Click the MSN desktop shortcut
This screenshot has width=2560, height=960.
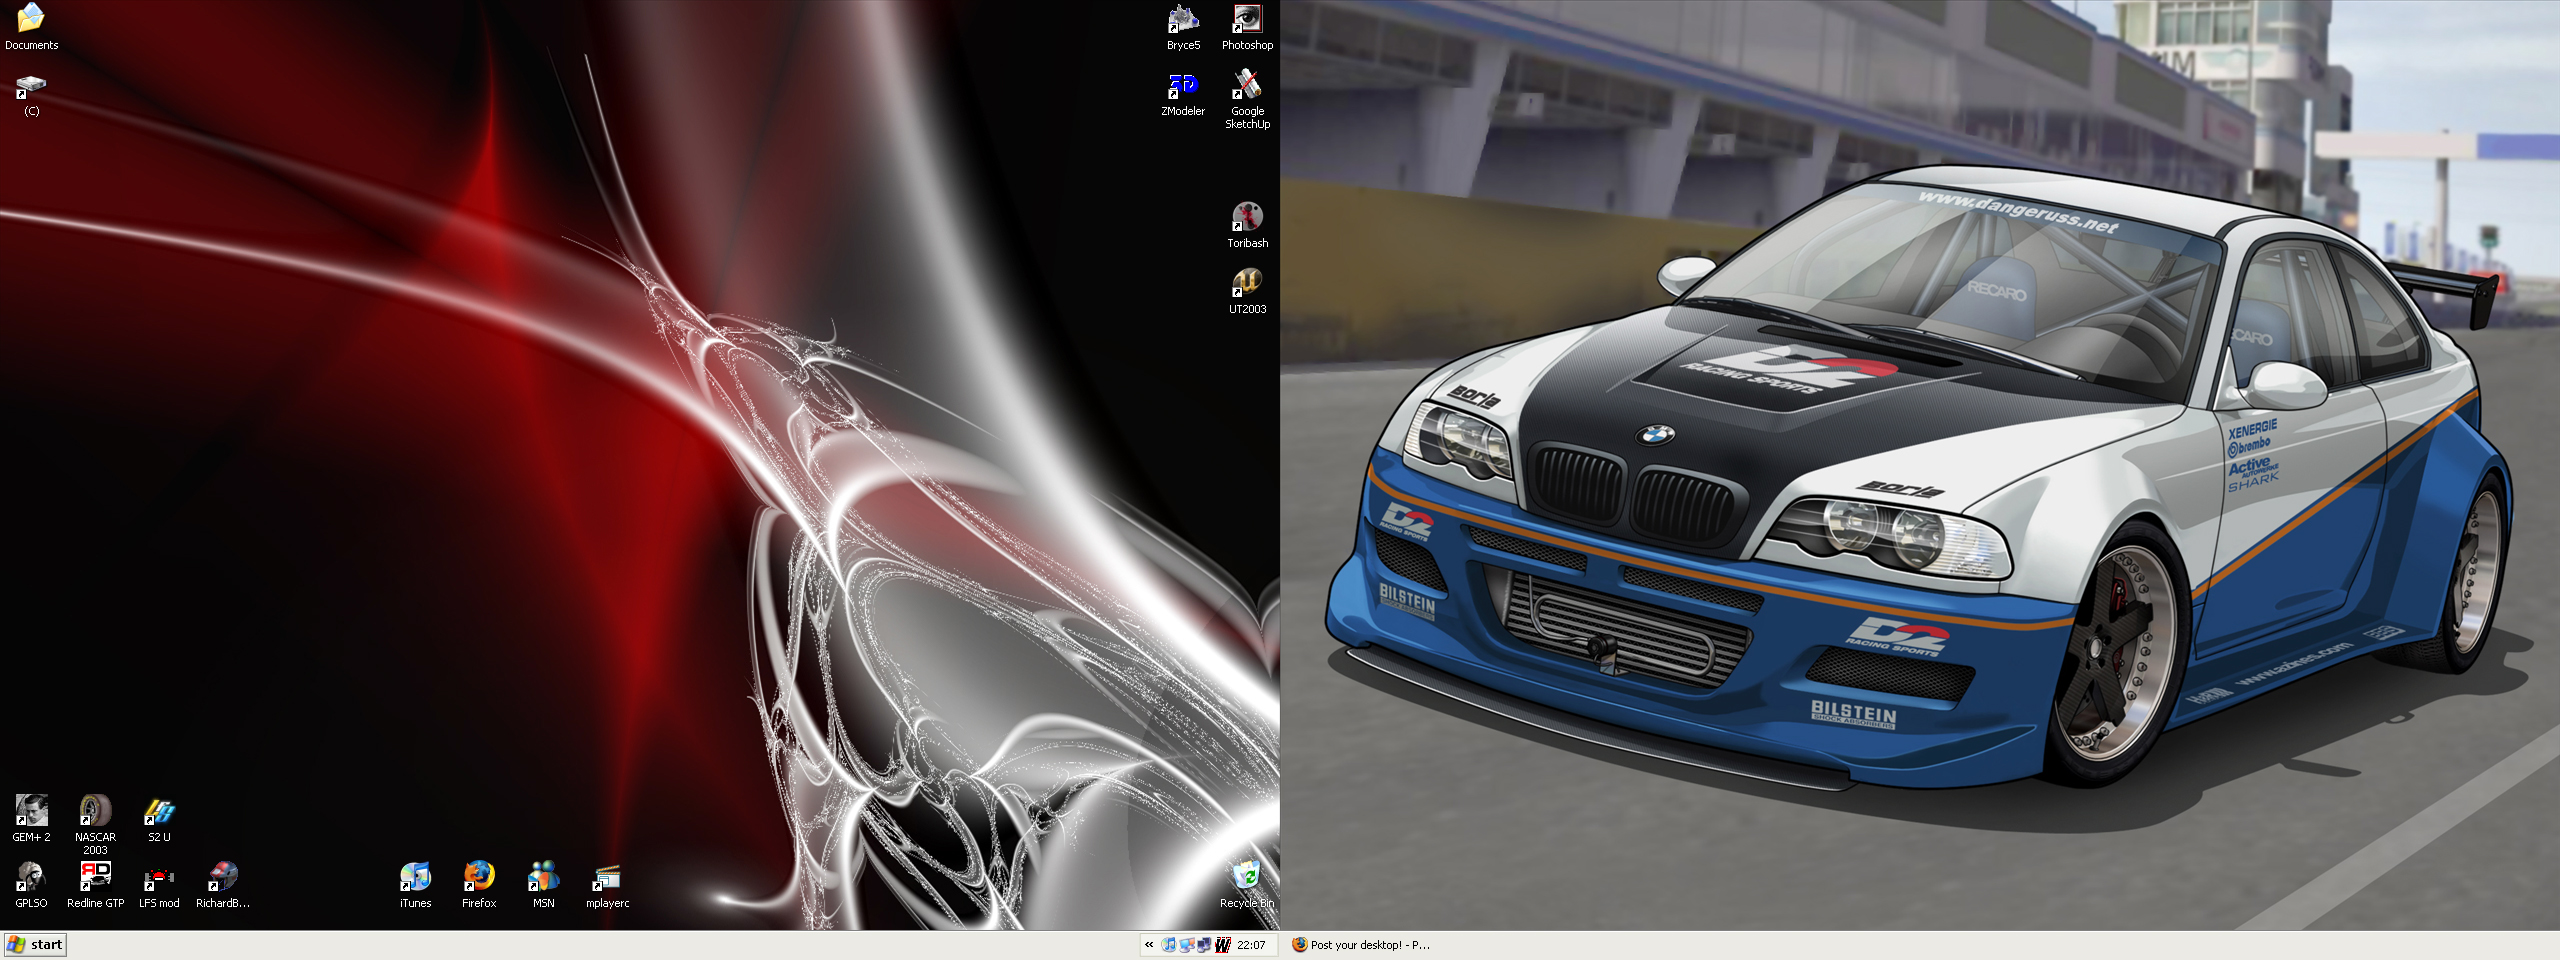pos(543,885)
